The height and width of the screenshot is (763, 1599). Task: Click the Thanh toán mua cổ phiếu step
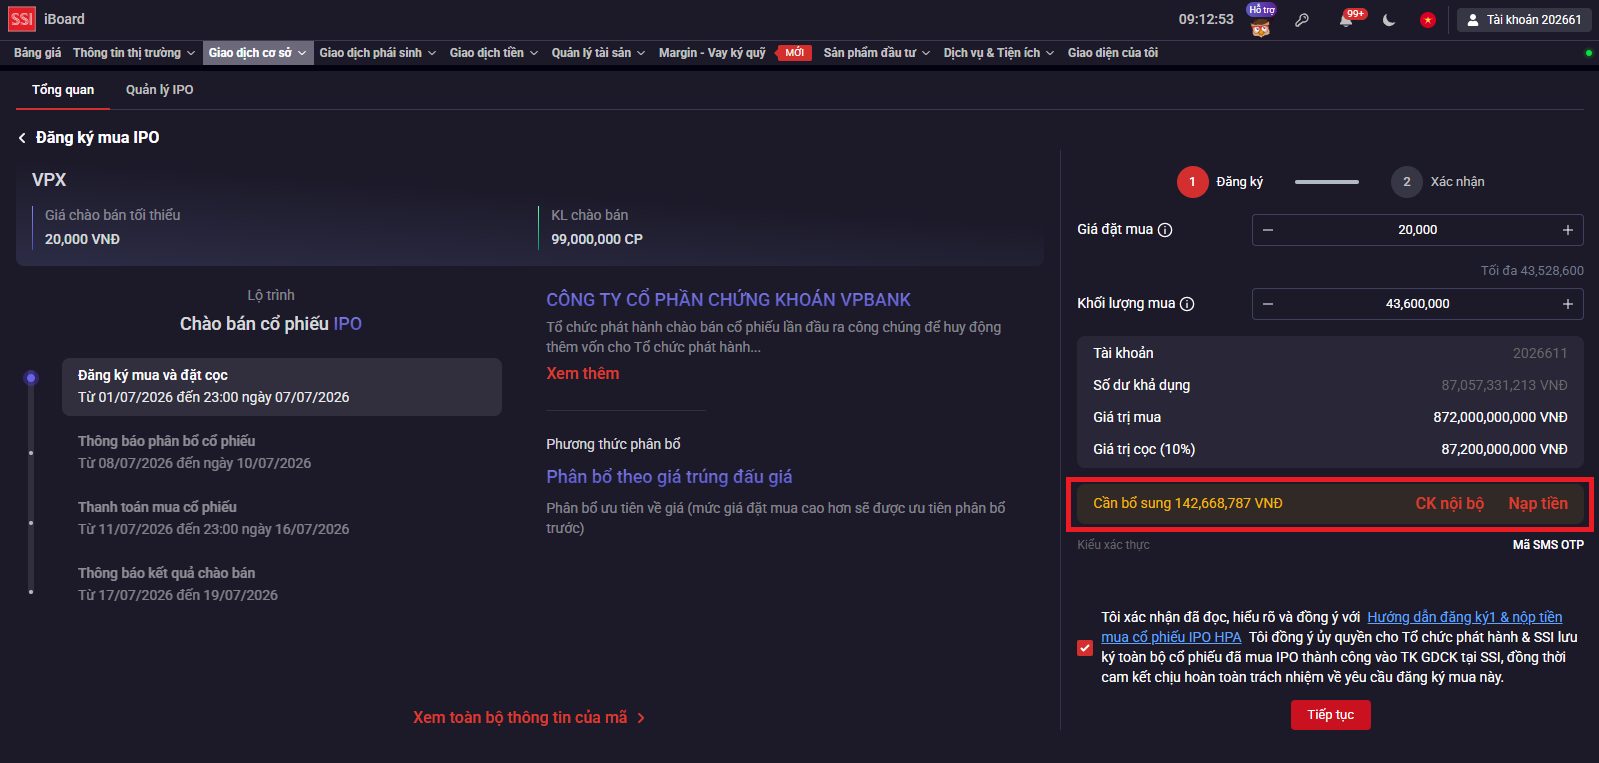click(282, 518)
